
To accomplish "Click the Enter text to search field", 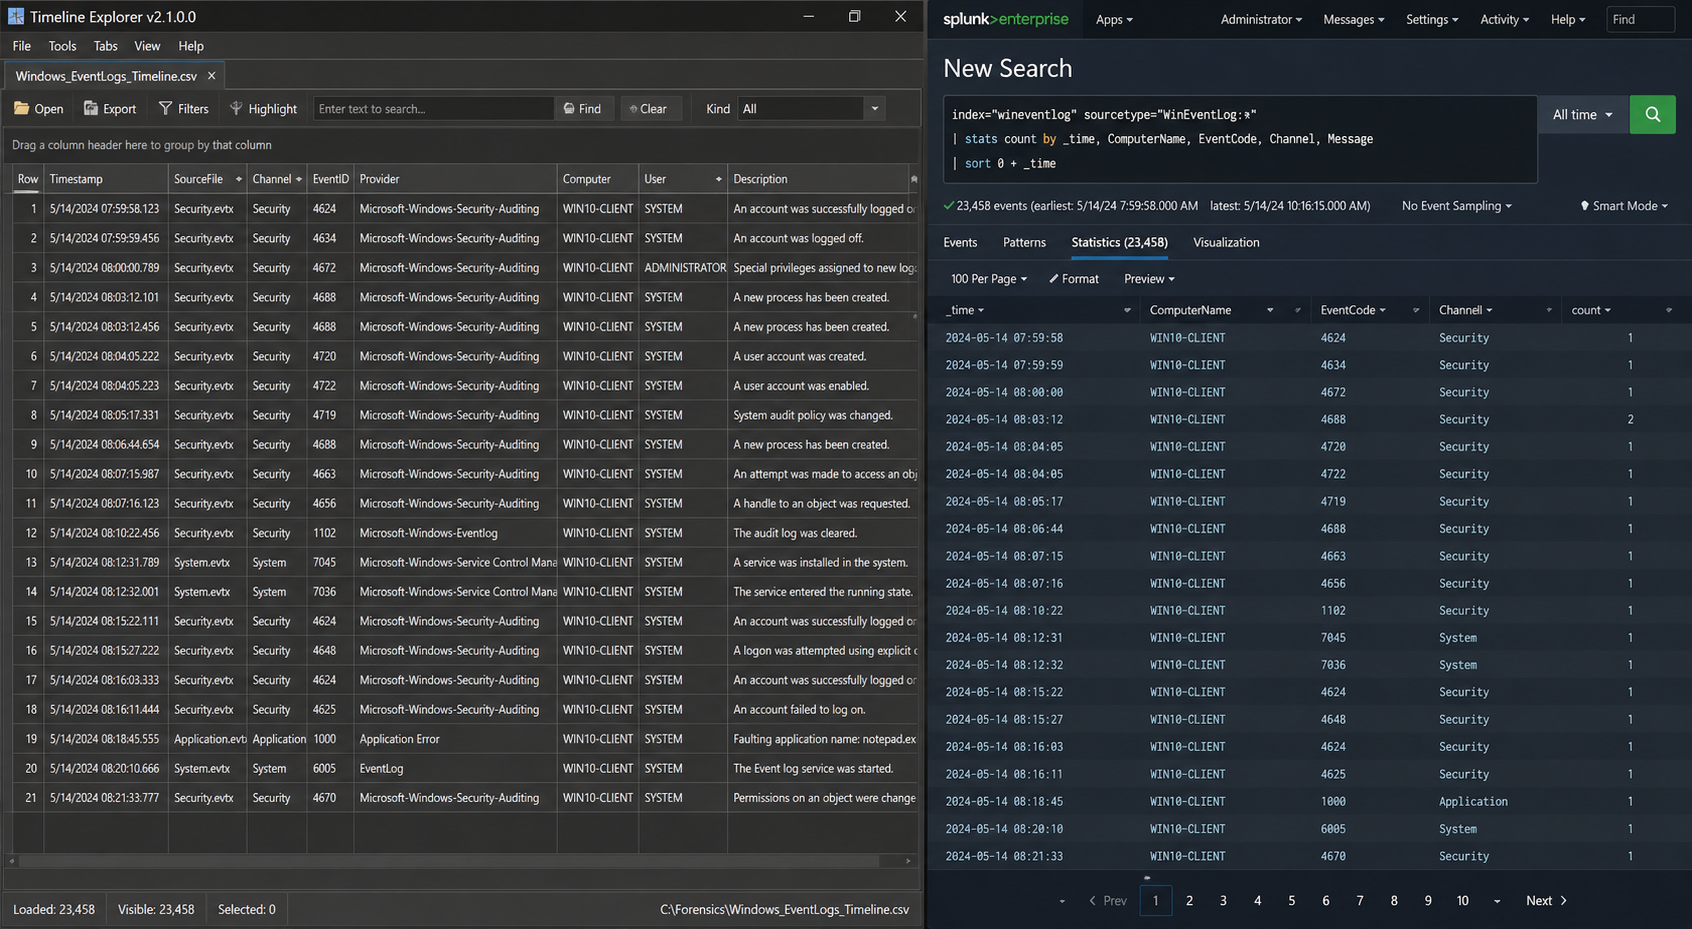I will tap(433, 109).
